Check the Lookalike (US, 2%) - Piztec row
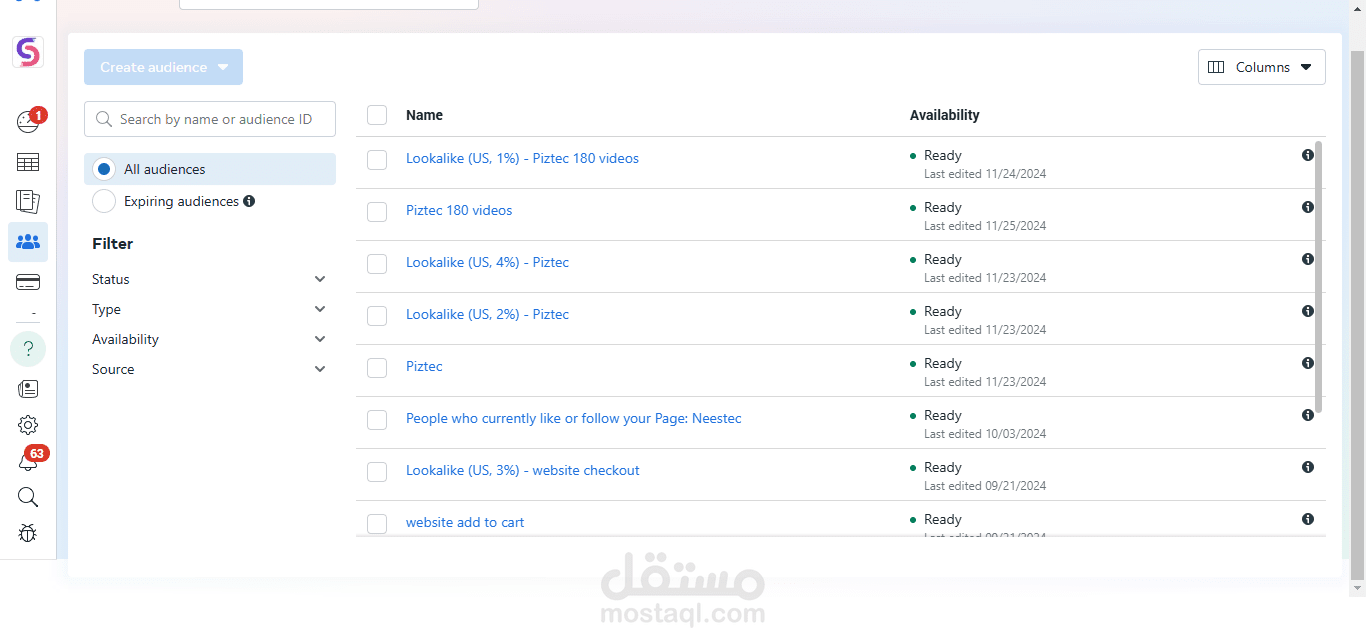 [x=377, y=316]
